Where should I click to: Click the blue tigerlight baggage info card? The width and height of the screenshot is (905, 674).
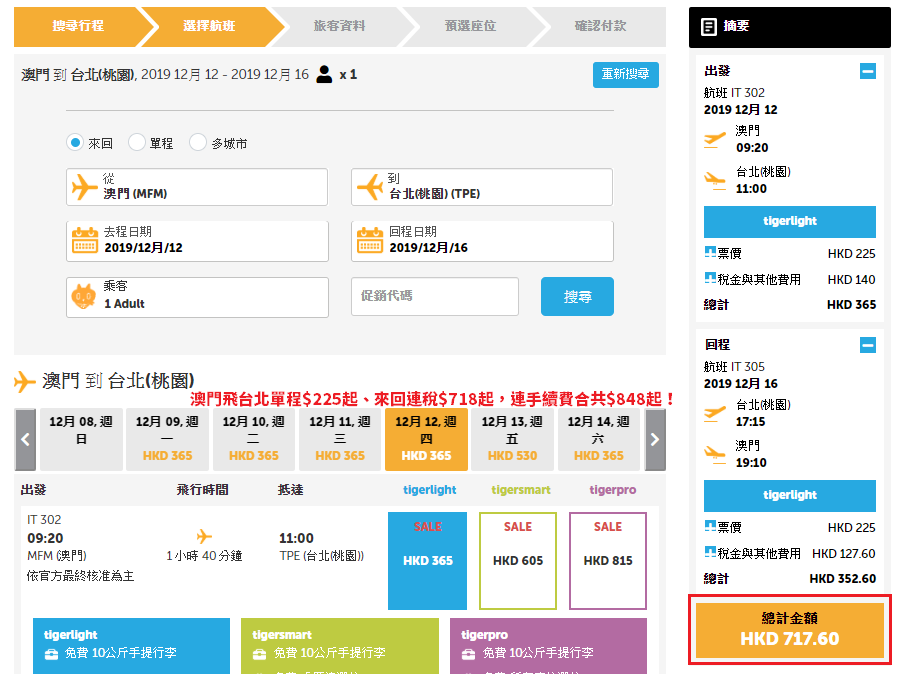tap(132, 646)
